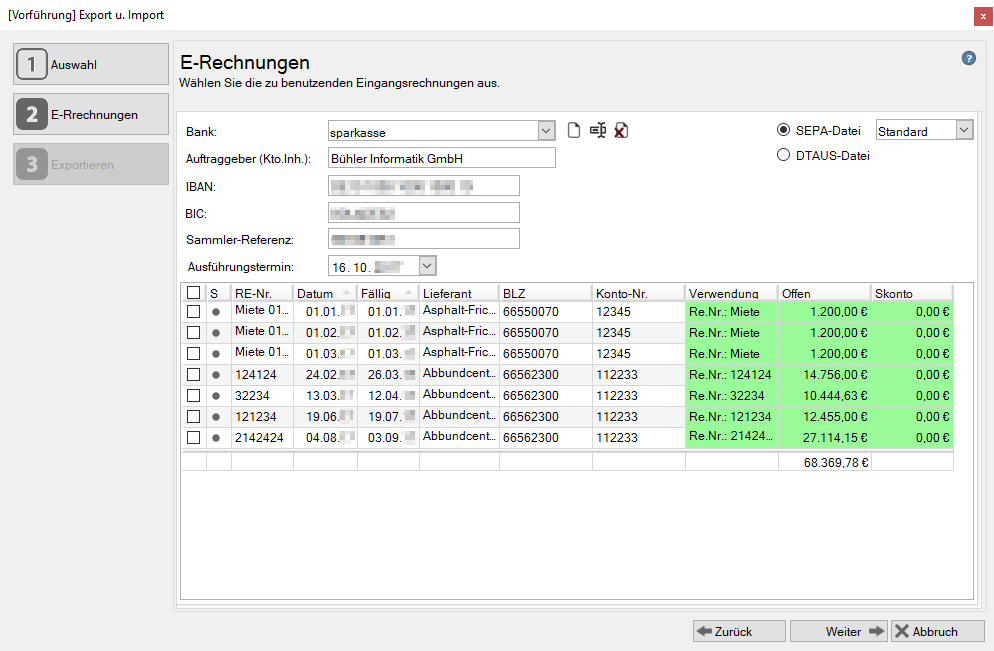Click the open amount 10.444,63 €
Image resolution: width=994 pixels, height=651 pixels.
point(825,396)
